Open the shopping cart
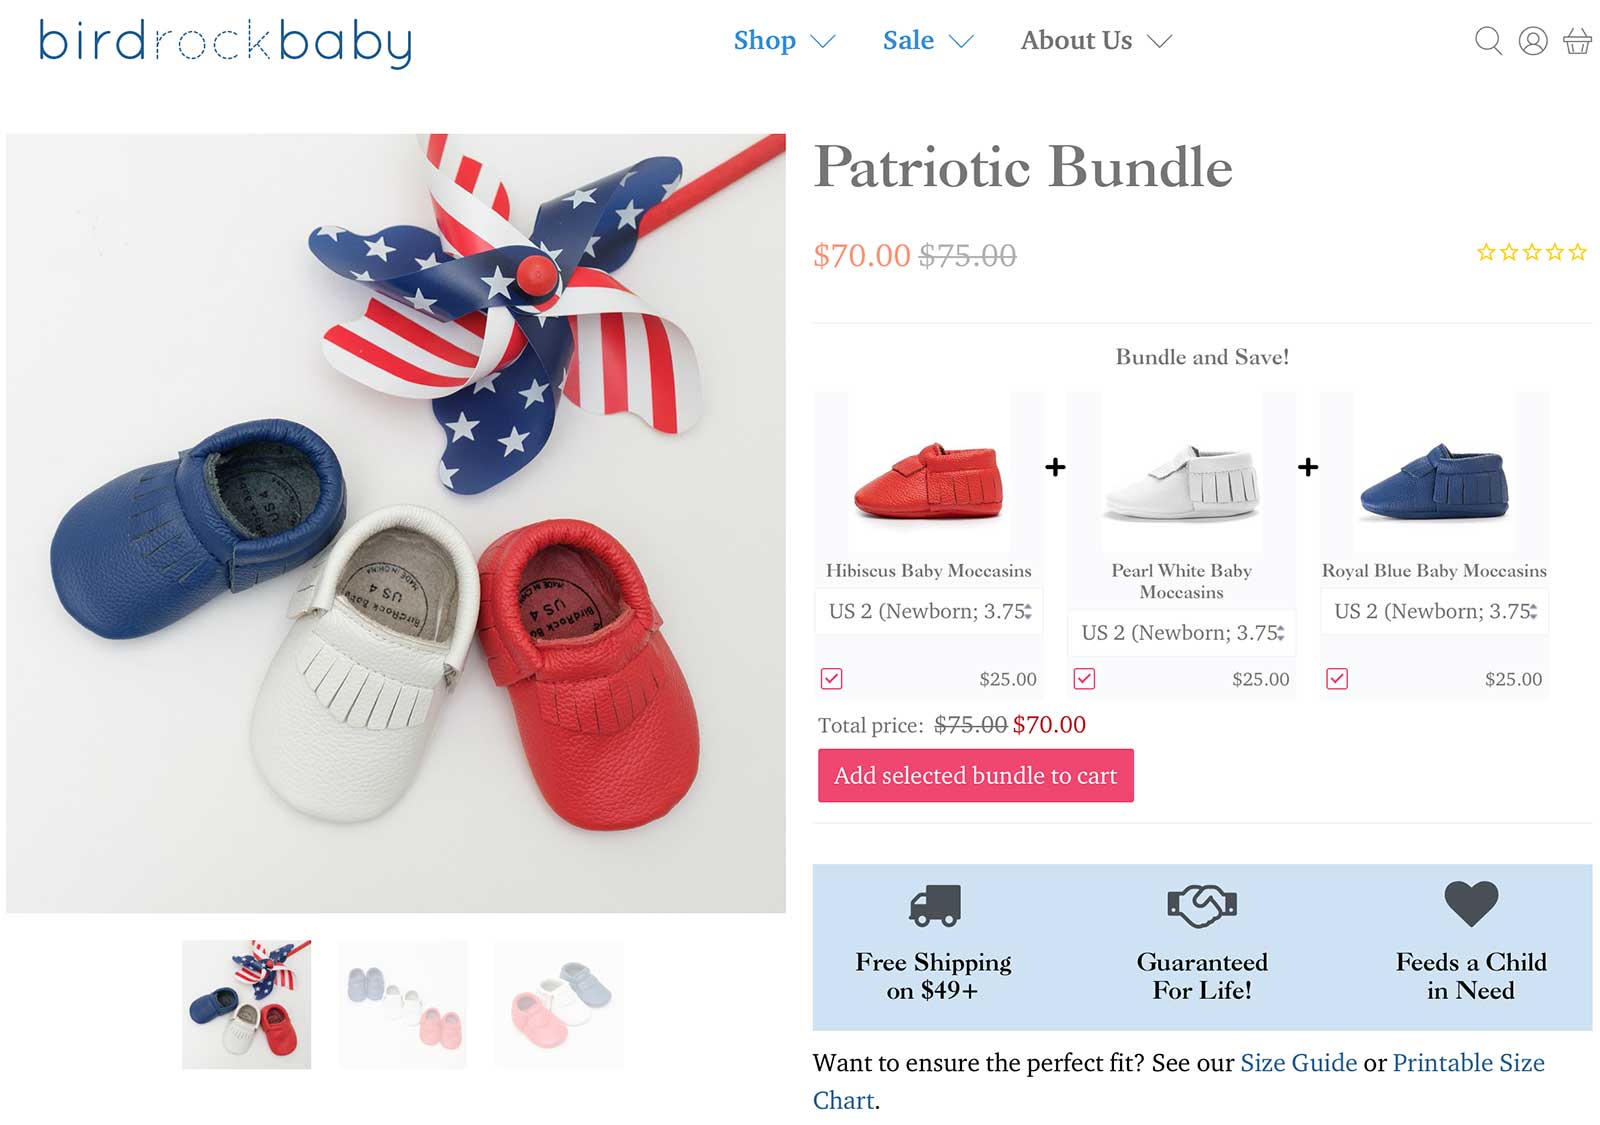The width and height of the screenshot is (1600, 1125). coord(1578,43)
